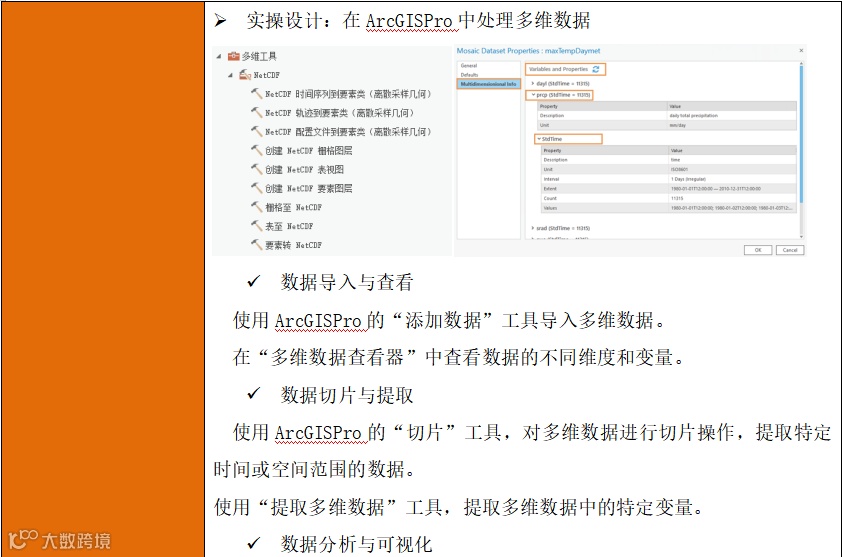Collapse the NetCDF toolset tree node

tap(230, 75)
